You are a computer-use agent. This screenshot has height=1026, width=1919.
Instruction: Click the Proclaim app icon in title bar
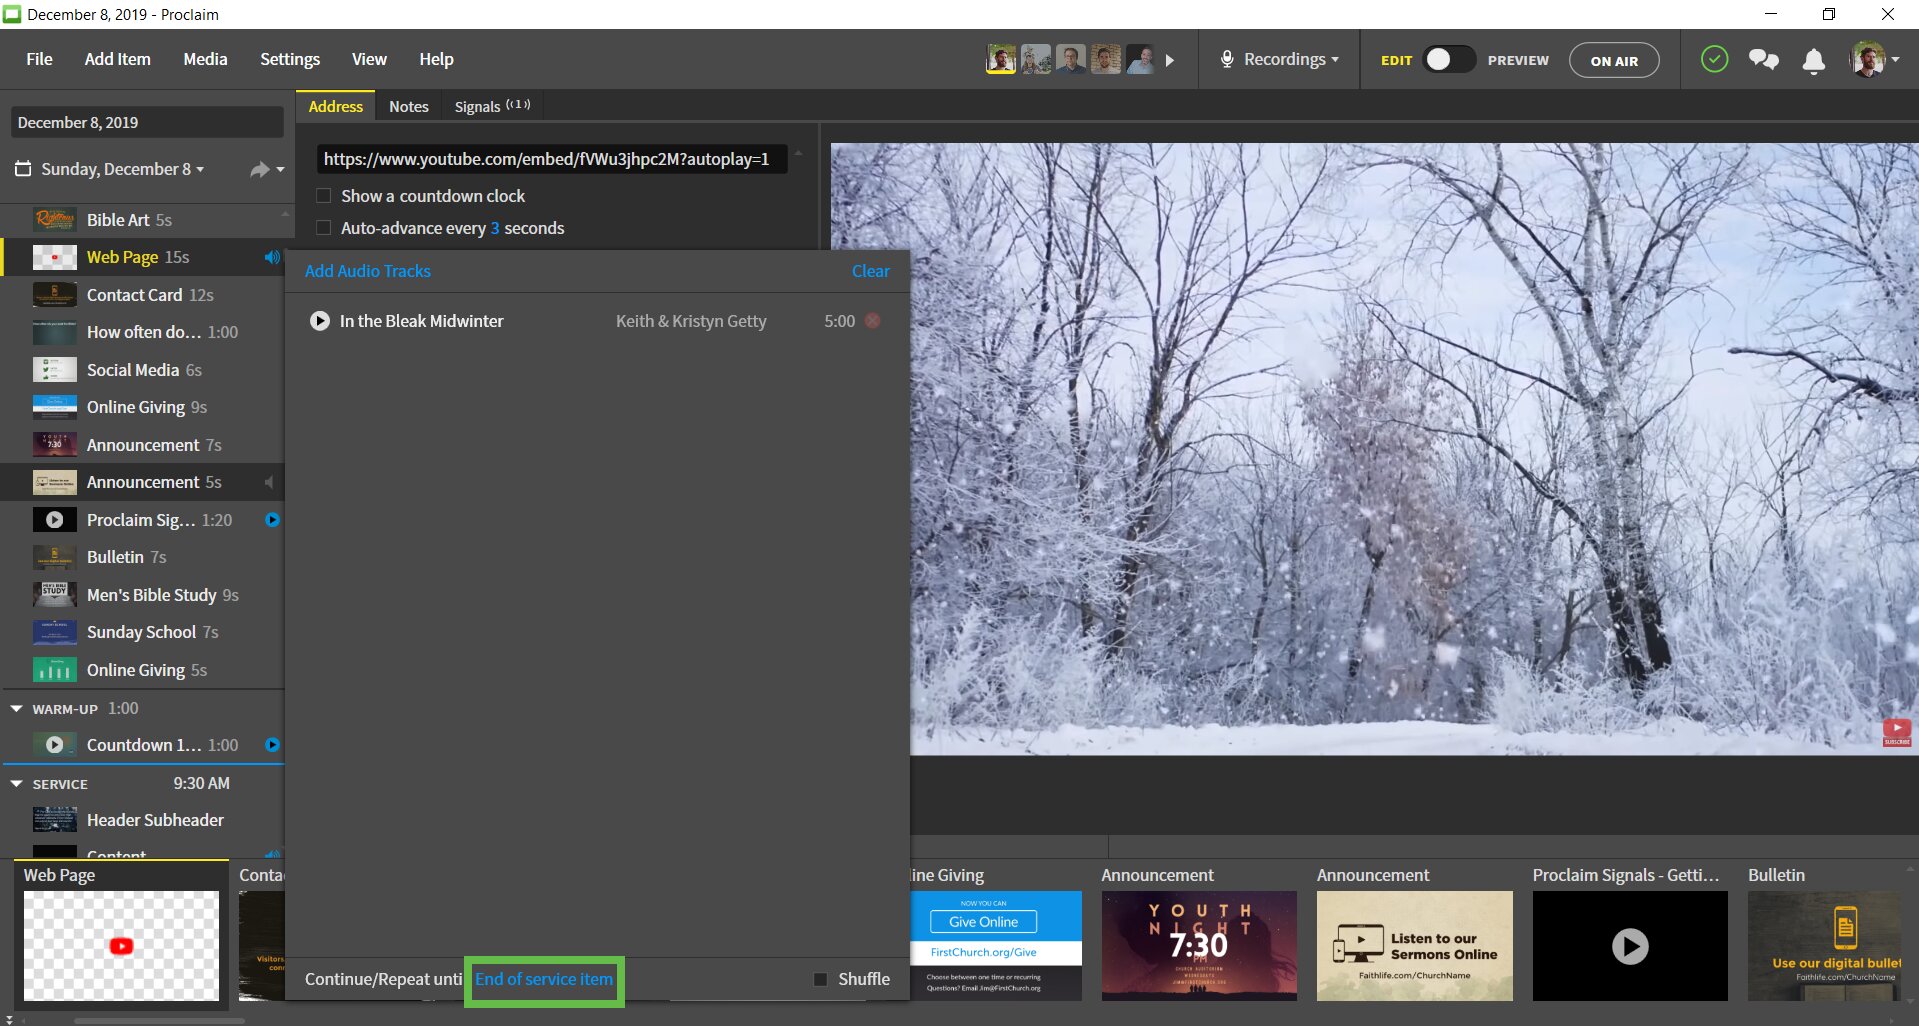tap(12, 14)
